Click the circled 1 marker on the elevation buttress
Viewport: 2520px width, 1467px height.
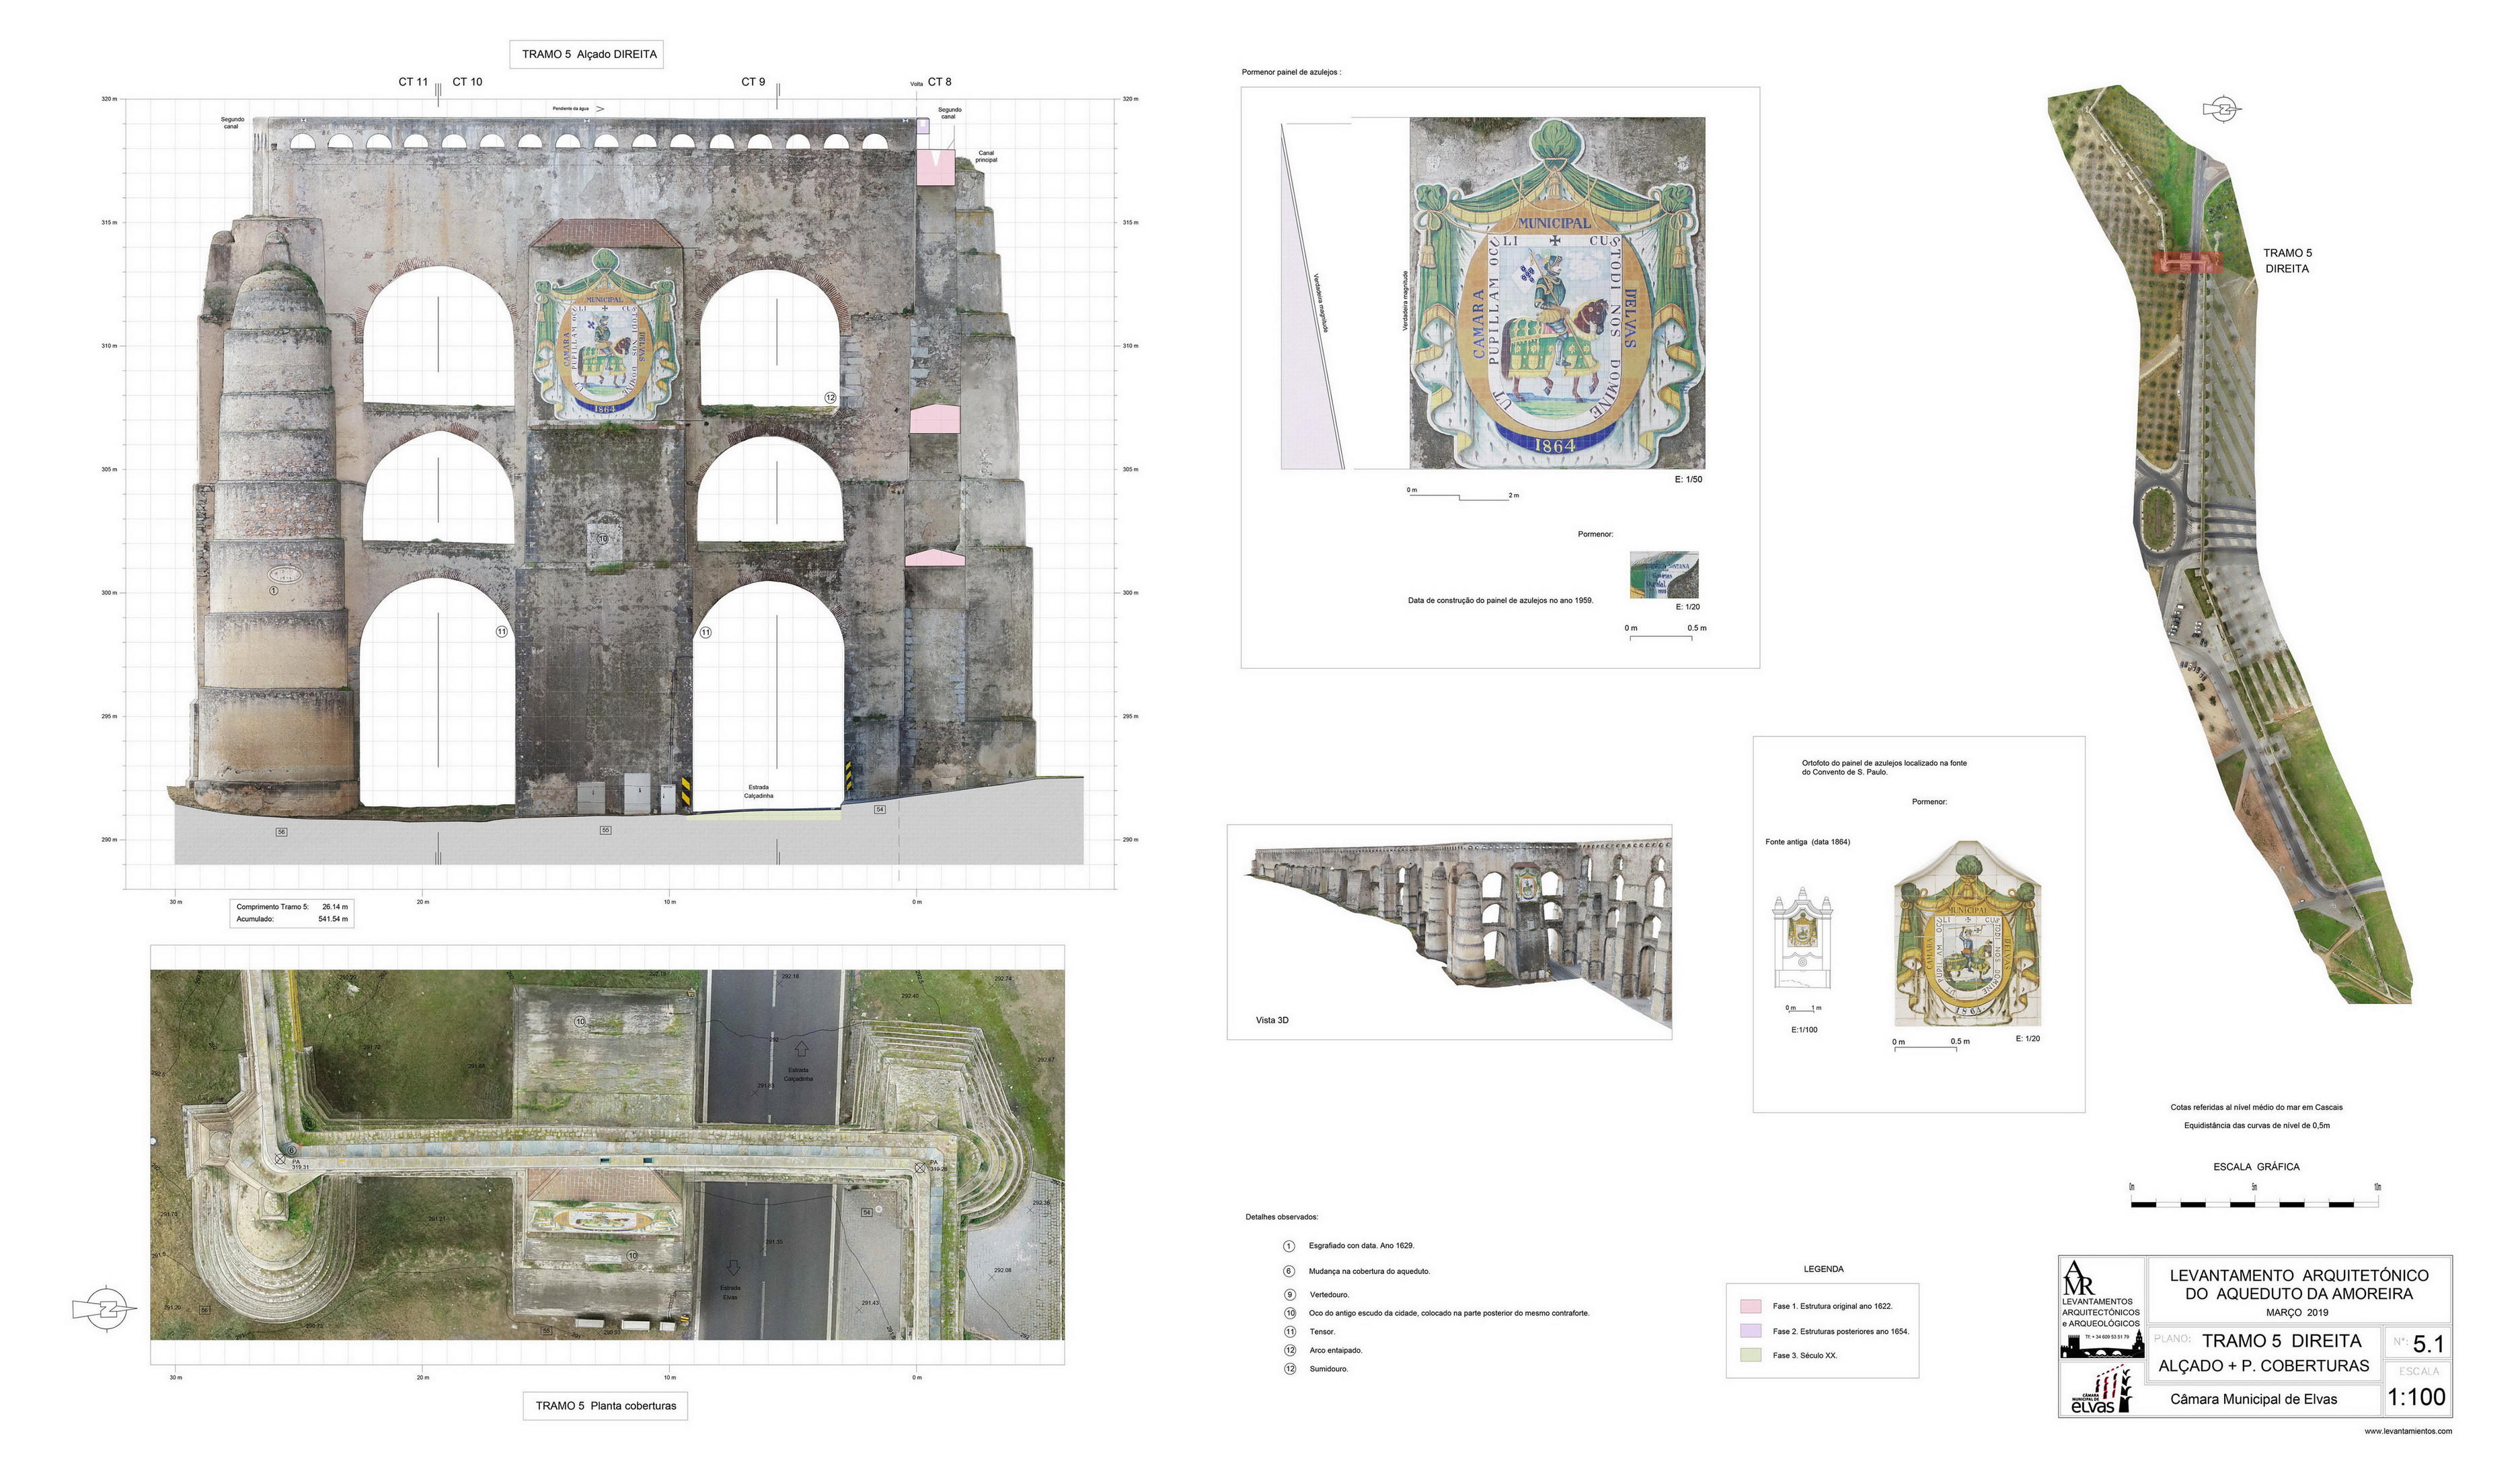273,591
